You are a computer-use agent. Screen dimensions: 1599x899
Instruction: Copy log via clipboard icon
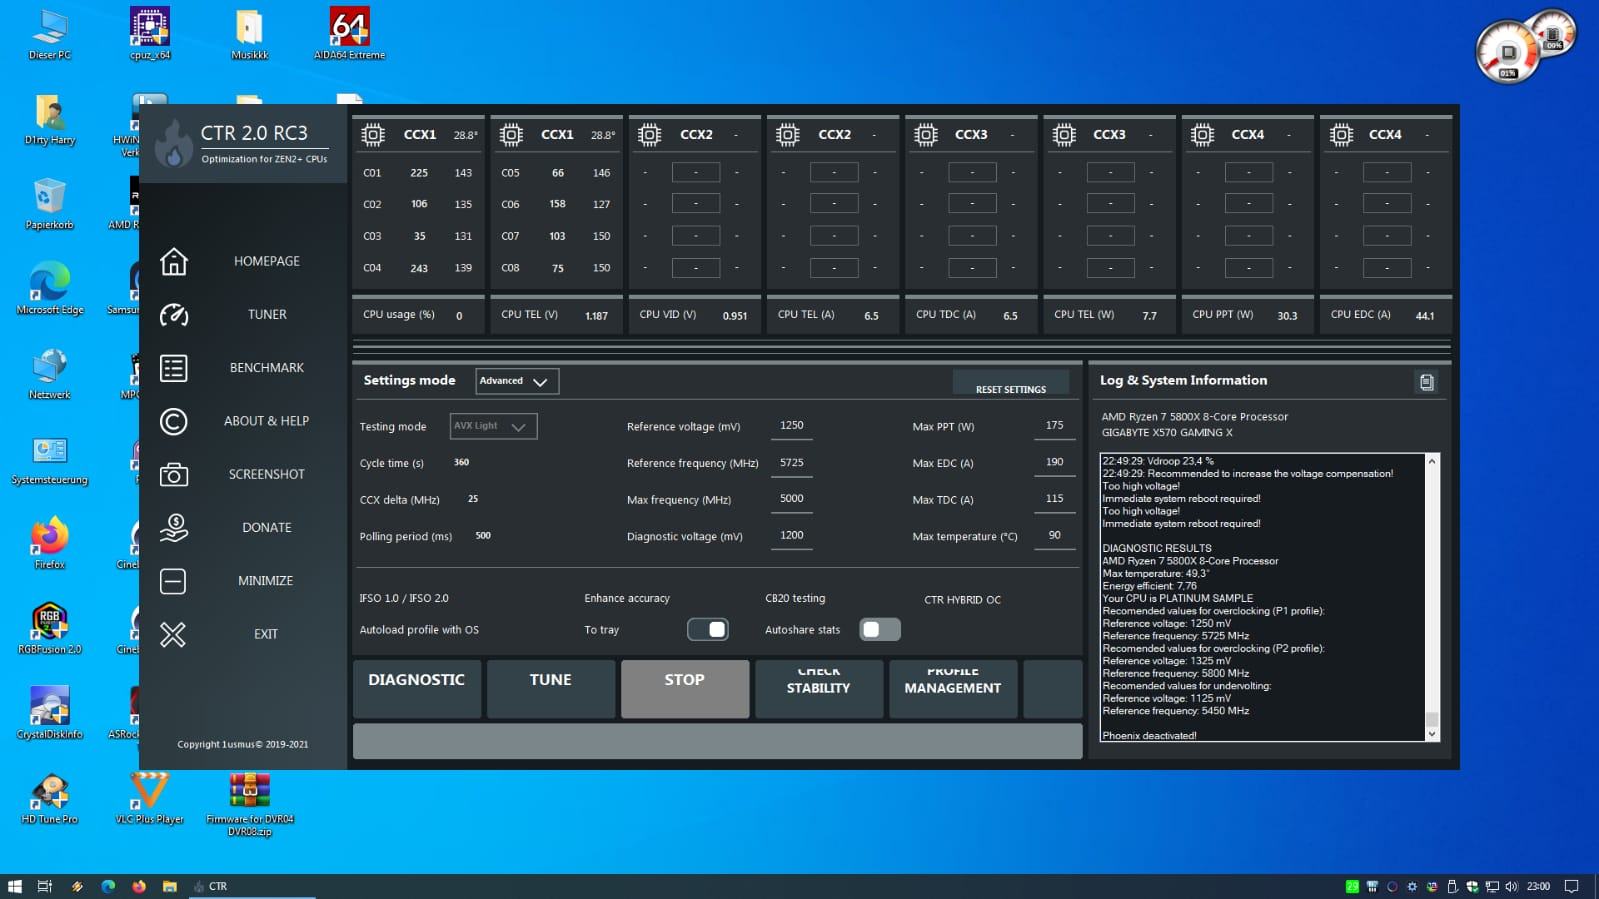(x=1426, y=382)
